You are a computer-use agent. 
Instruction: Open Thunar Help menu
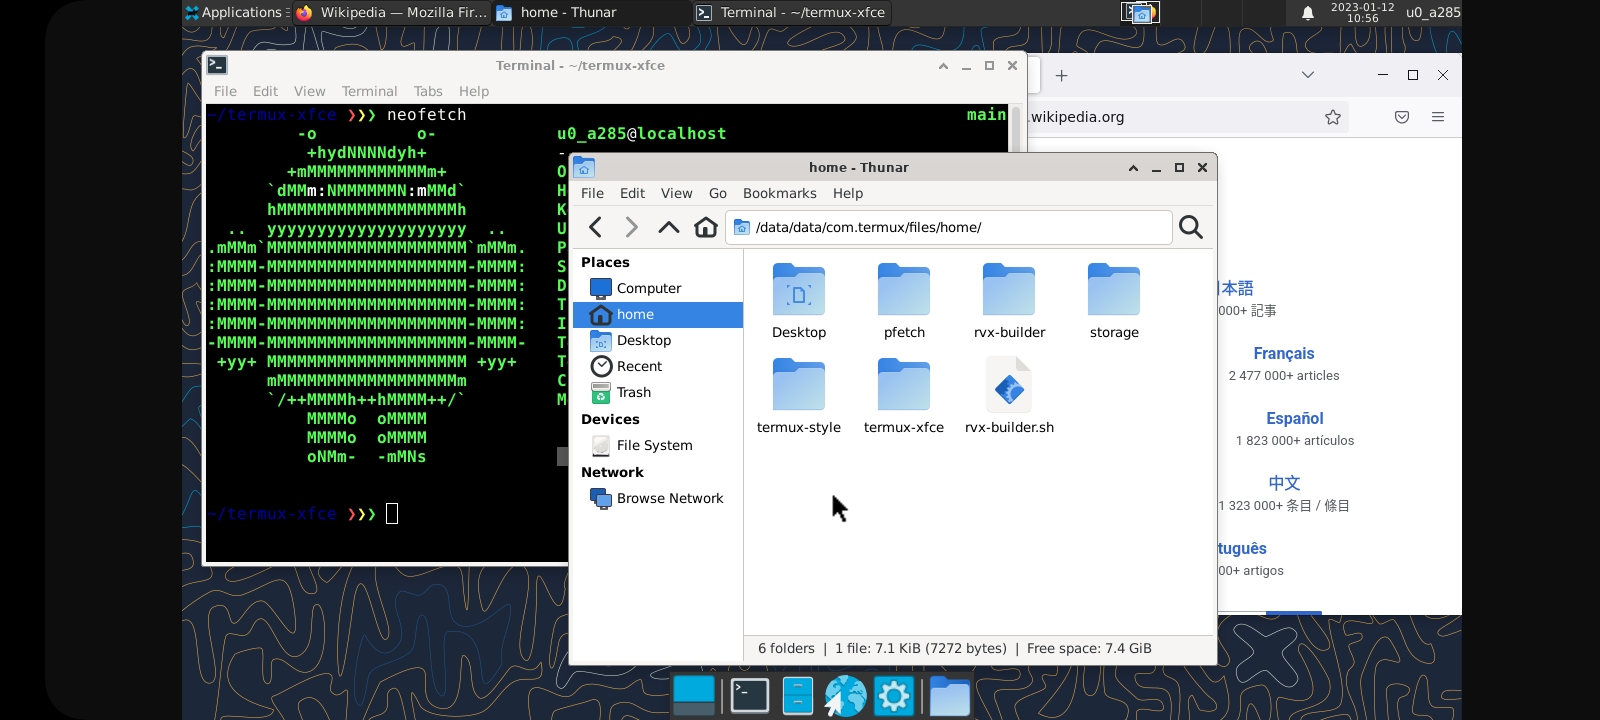click(x=848, y=193)
